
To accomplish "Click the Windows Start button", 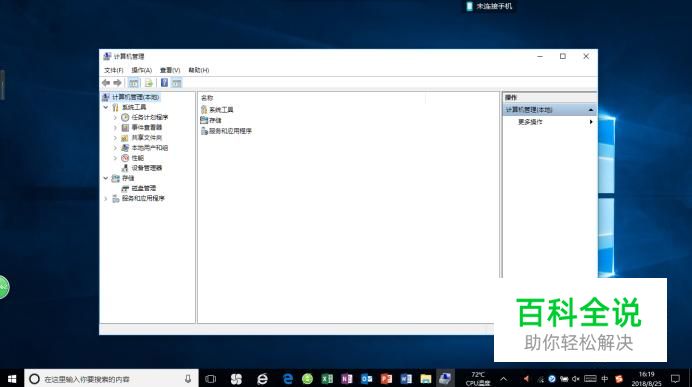I will [x=12, y=379].
